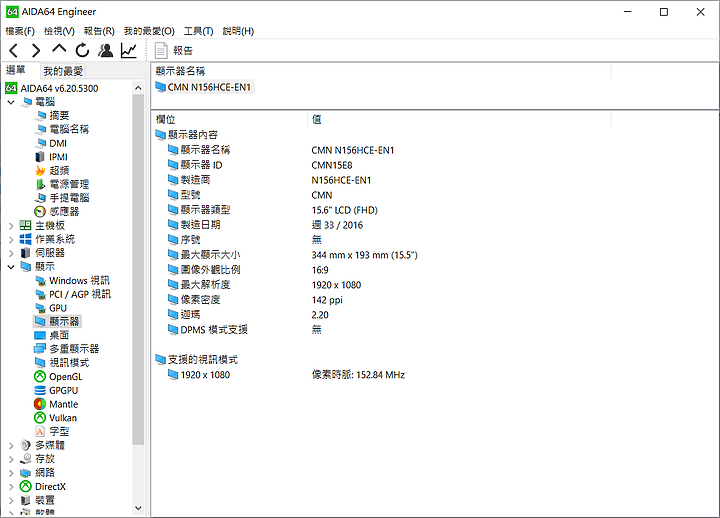Viewport: 720px width, 518px height.
Task: Open 視訊模式 tree item
Action: (69, 363)
